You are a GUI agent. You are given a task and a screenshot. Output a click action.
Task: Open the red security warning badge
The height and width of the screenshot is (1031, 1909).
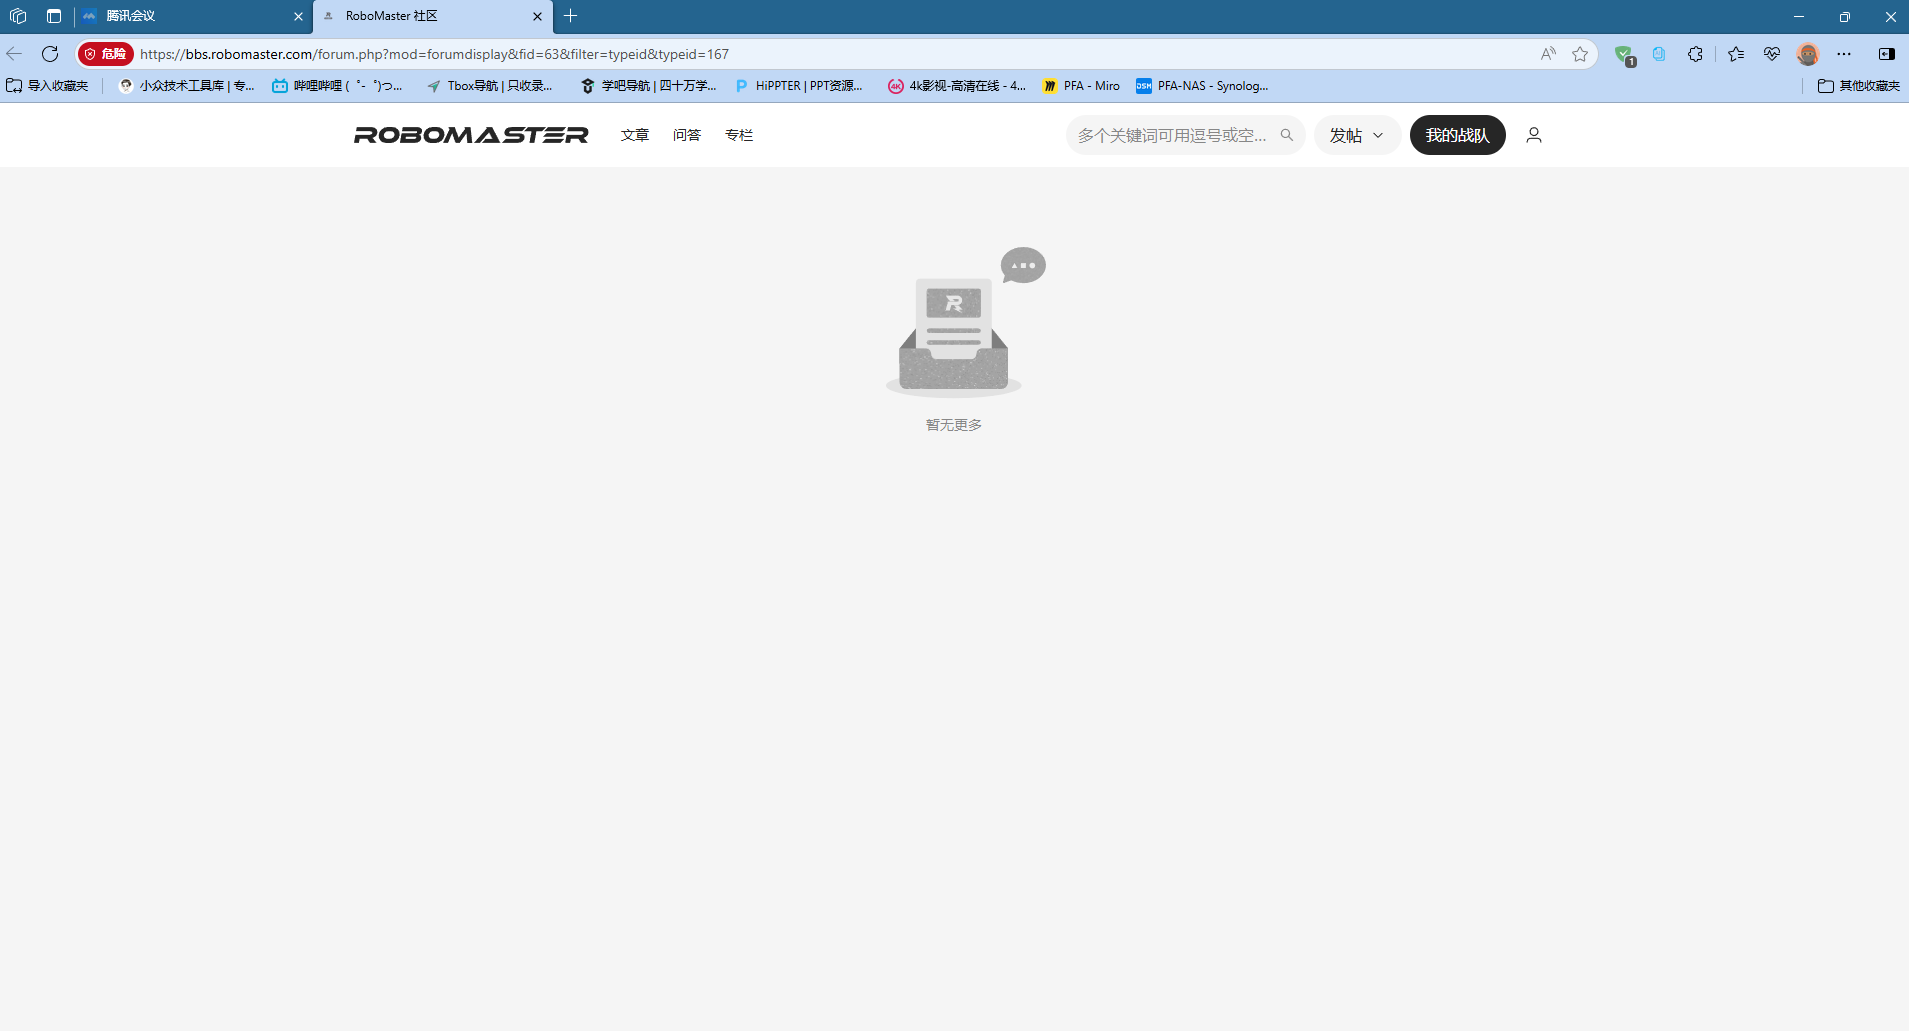click(x=105, y=54)
